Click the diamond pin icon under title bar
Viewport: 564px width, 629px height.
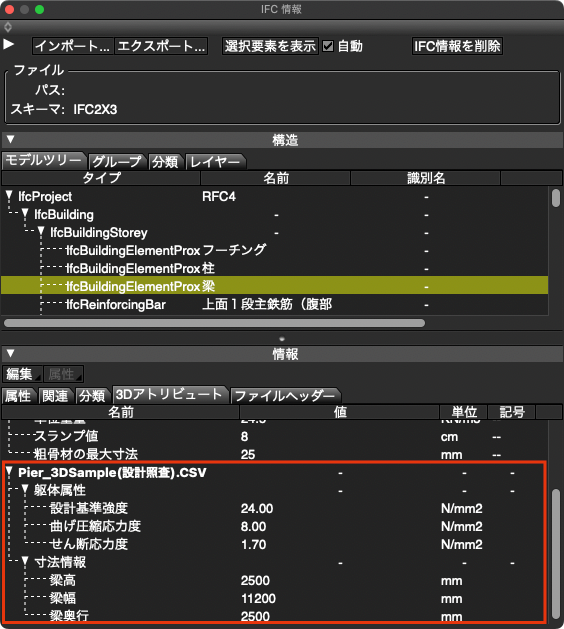click(8, 27)
